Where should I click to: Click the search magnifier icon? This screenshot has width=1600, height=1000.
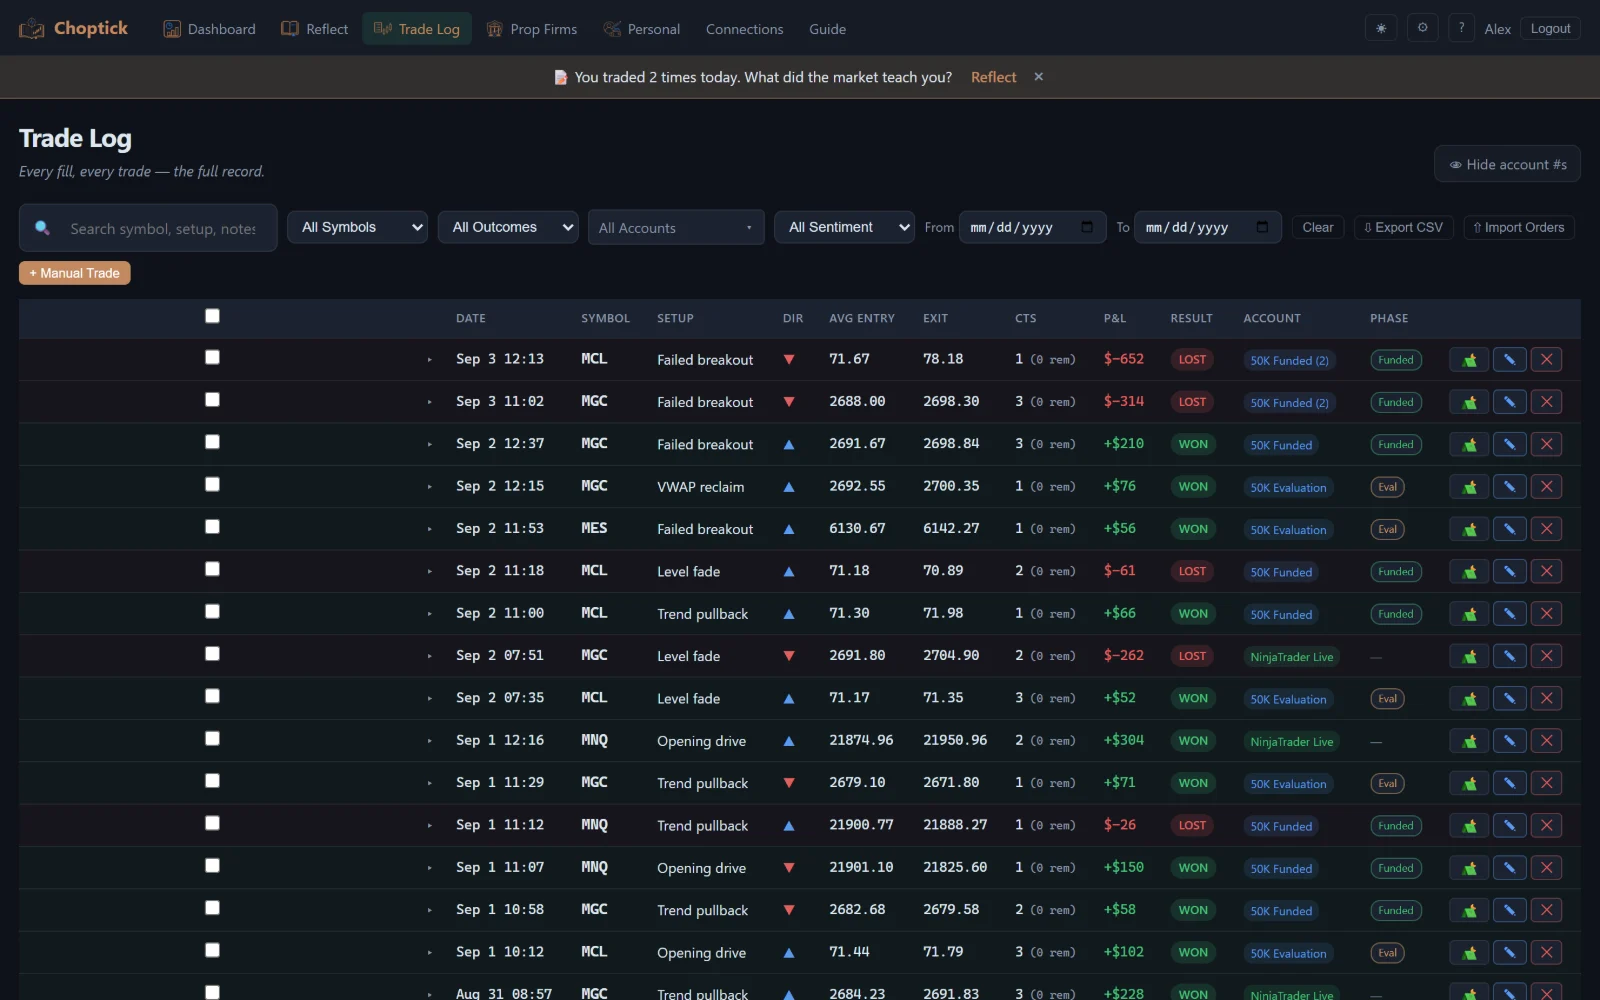pos(42,228)
